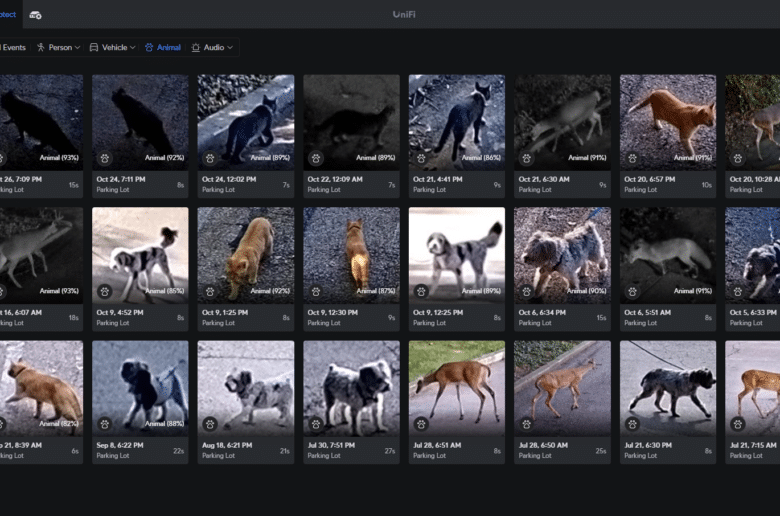Screen dimensions: 780x516
Task: Click the vehicle icon in filter bar
Action: 94,47
